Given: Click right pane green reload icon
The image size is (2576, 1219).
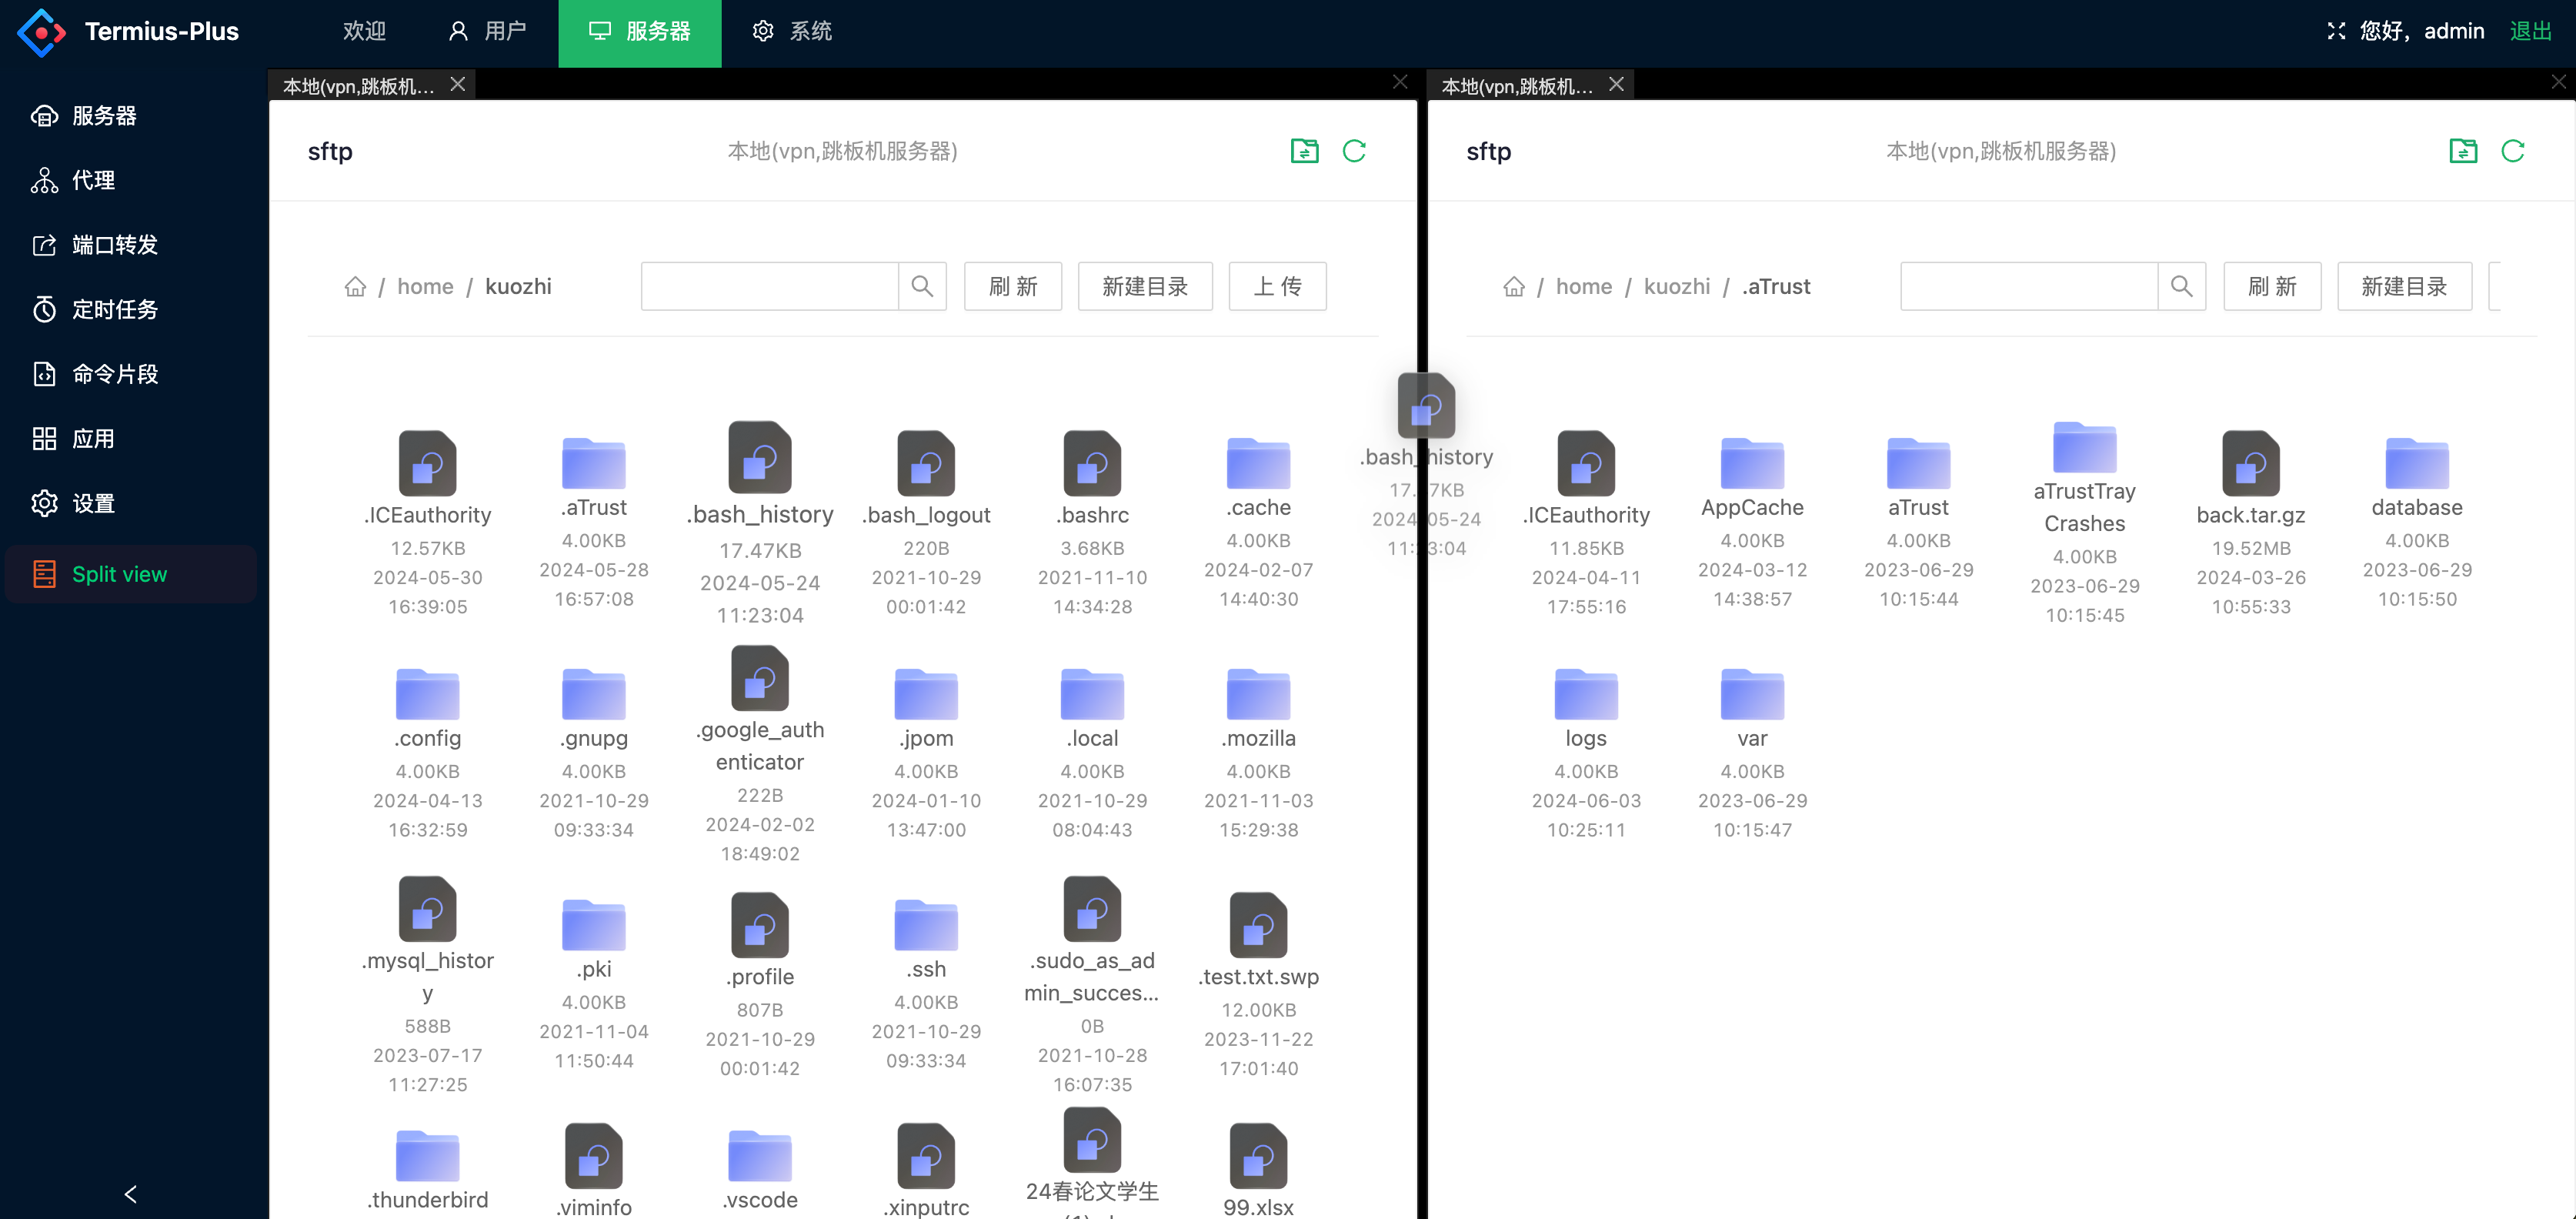Looking at the screenshot, I should [2513, 151].
